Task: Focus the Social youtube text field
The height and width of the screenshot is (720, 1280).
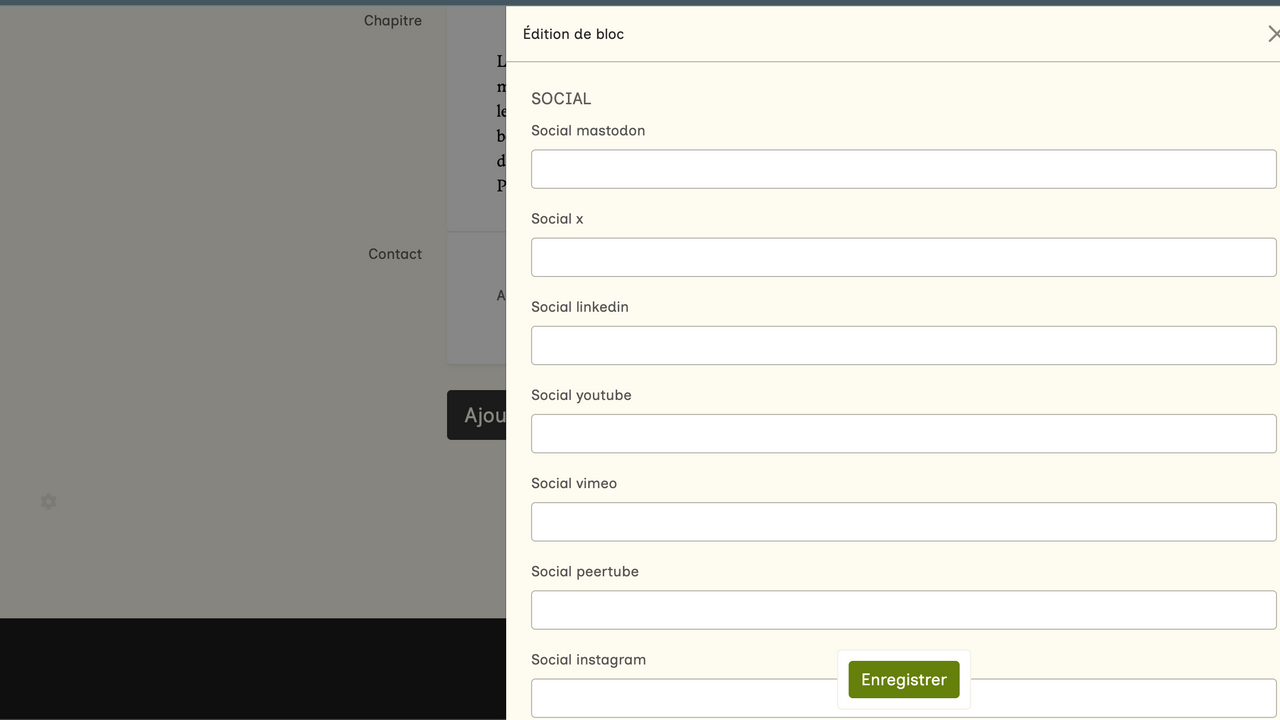Action: pos(903,433)
